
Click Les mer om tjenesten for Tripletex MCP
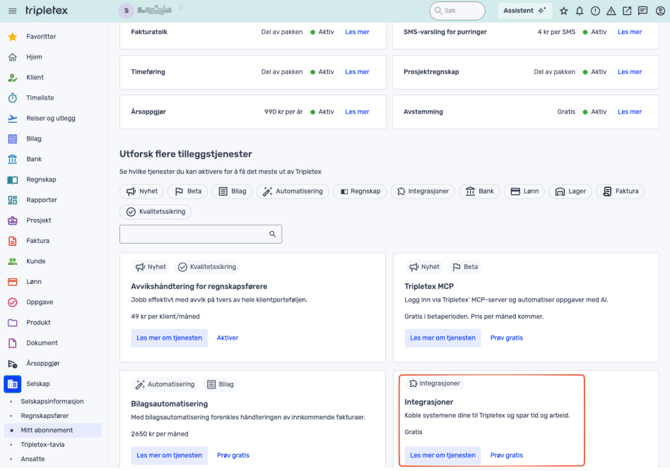443,338
